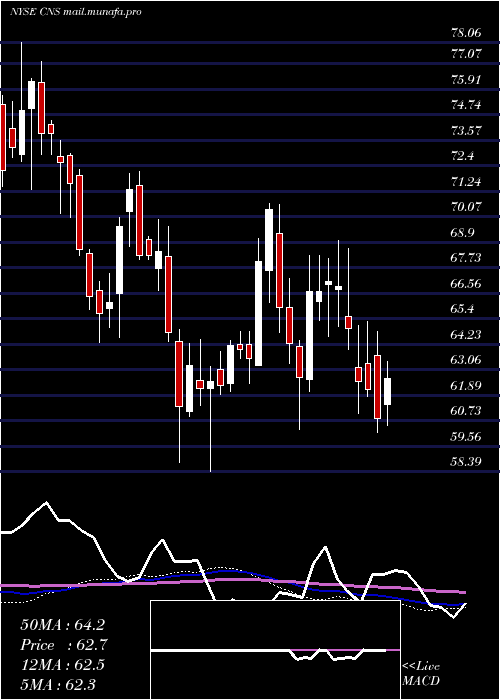Select the 63.06 price axis label

point(467,360)
